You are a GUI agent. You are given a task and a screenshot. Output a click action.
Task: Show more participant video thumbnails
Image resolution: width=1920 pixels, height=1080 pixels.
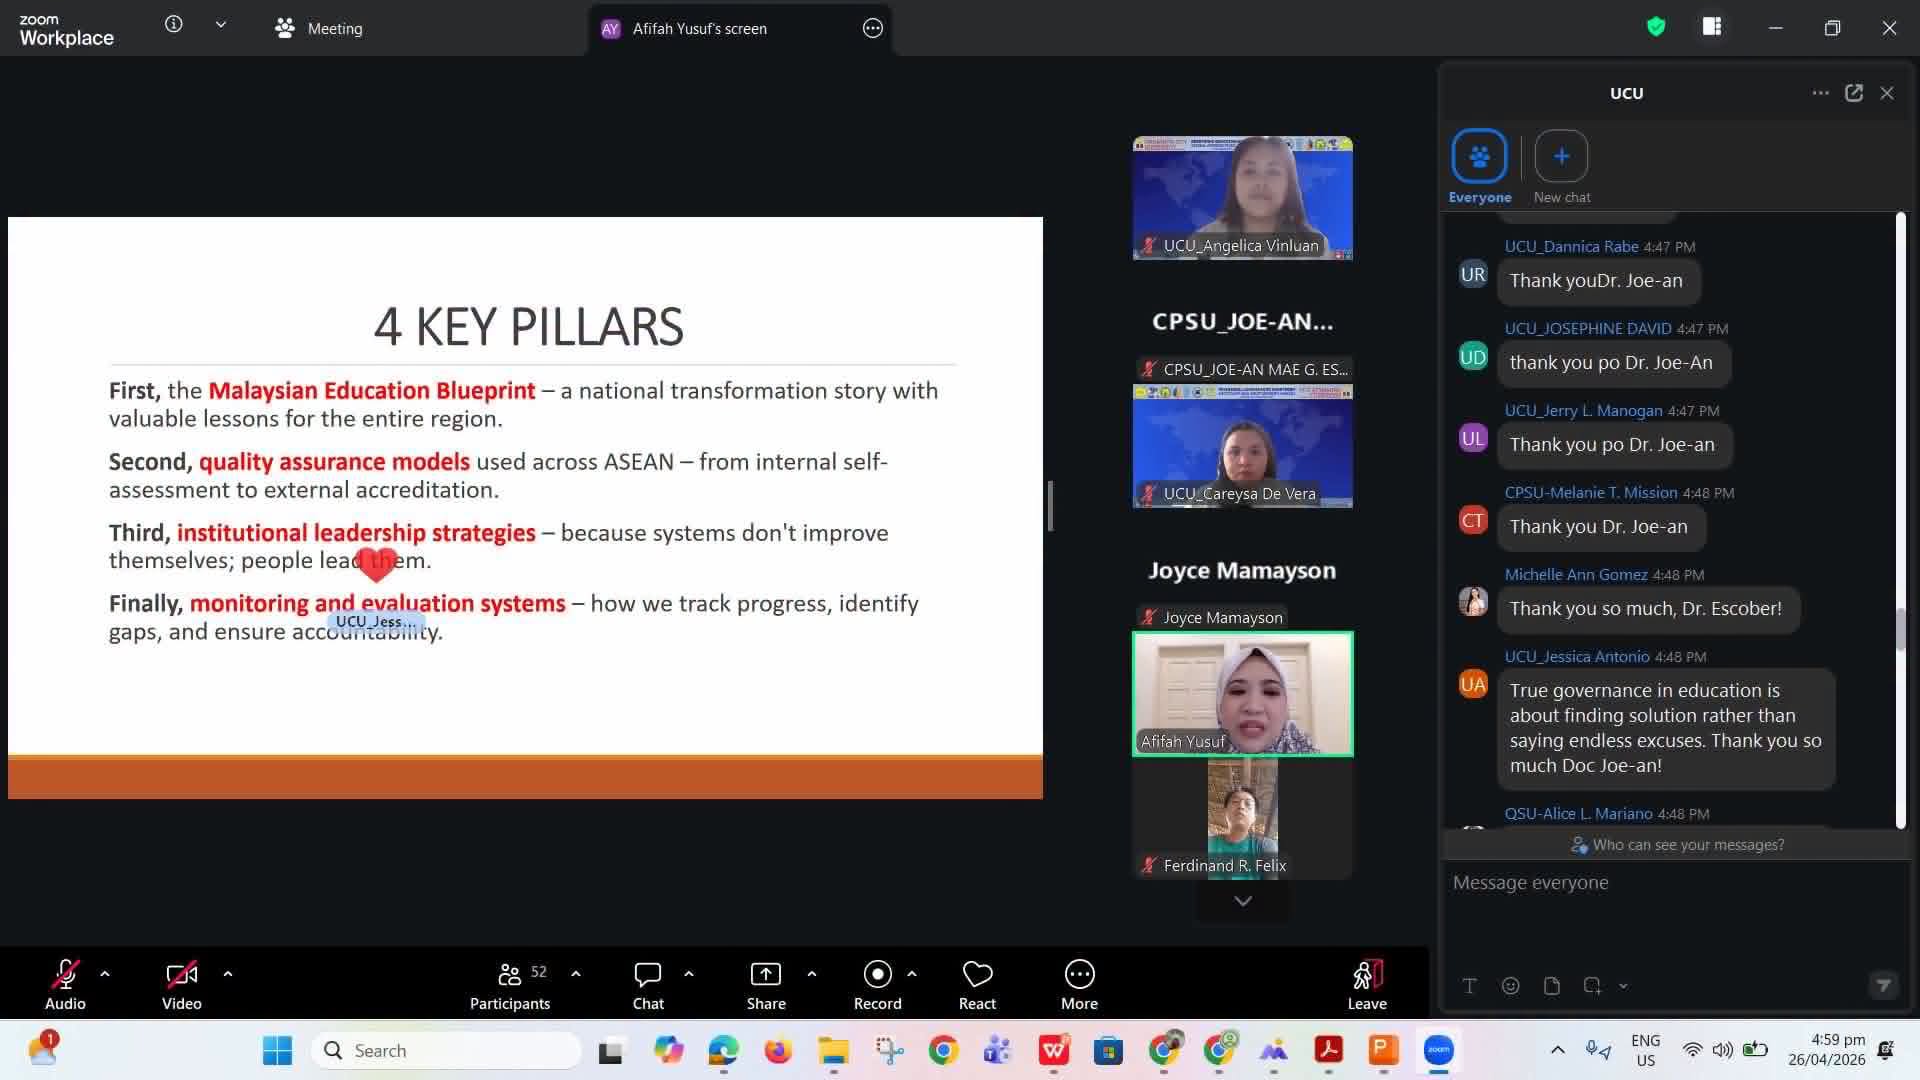[x=1243, y=901]
